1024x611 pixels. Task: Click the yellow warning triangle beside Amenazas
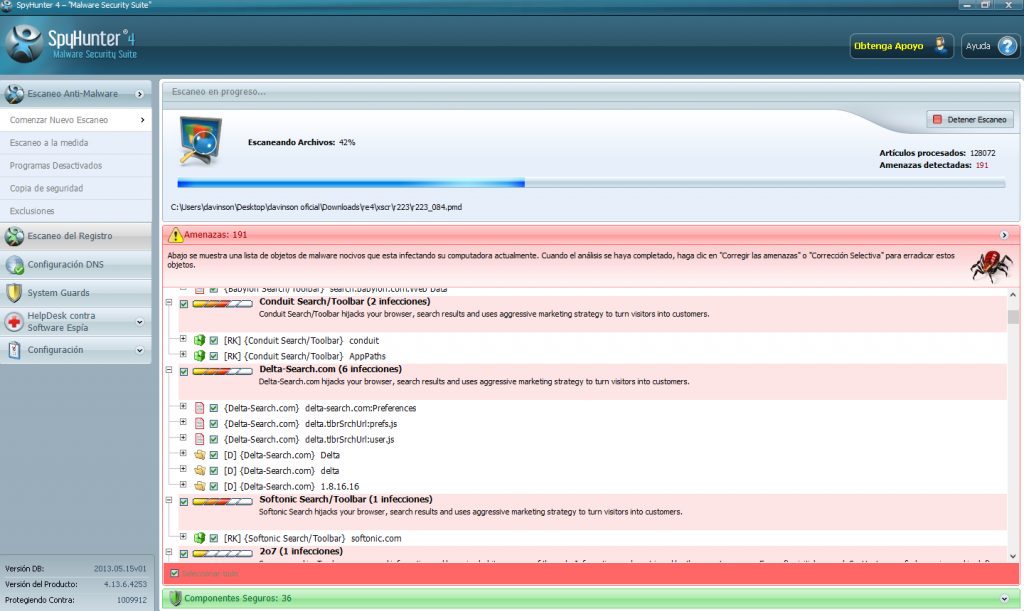click(175, 234)
